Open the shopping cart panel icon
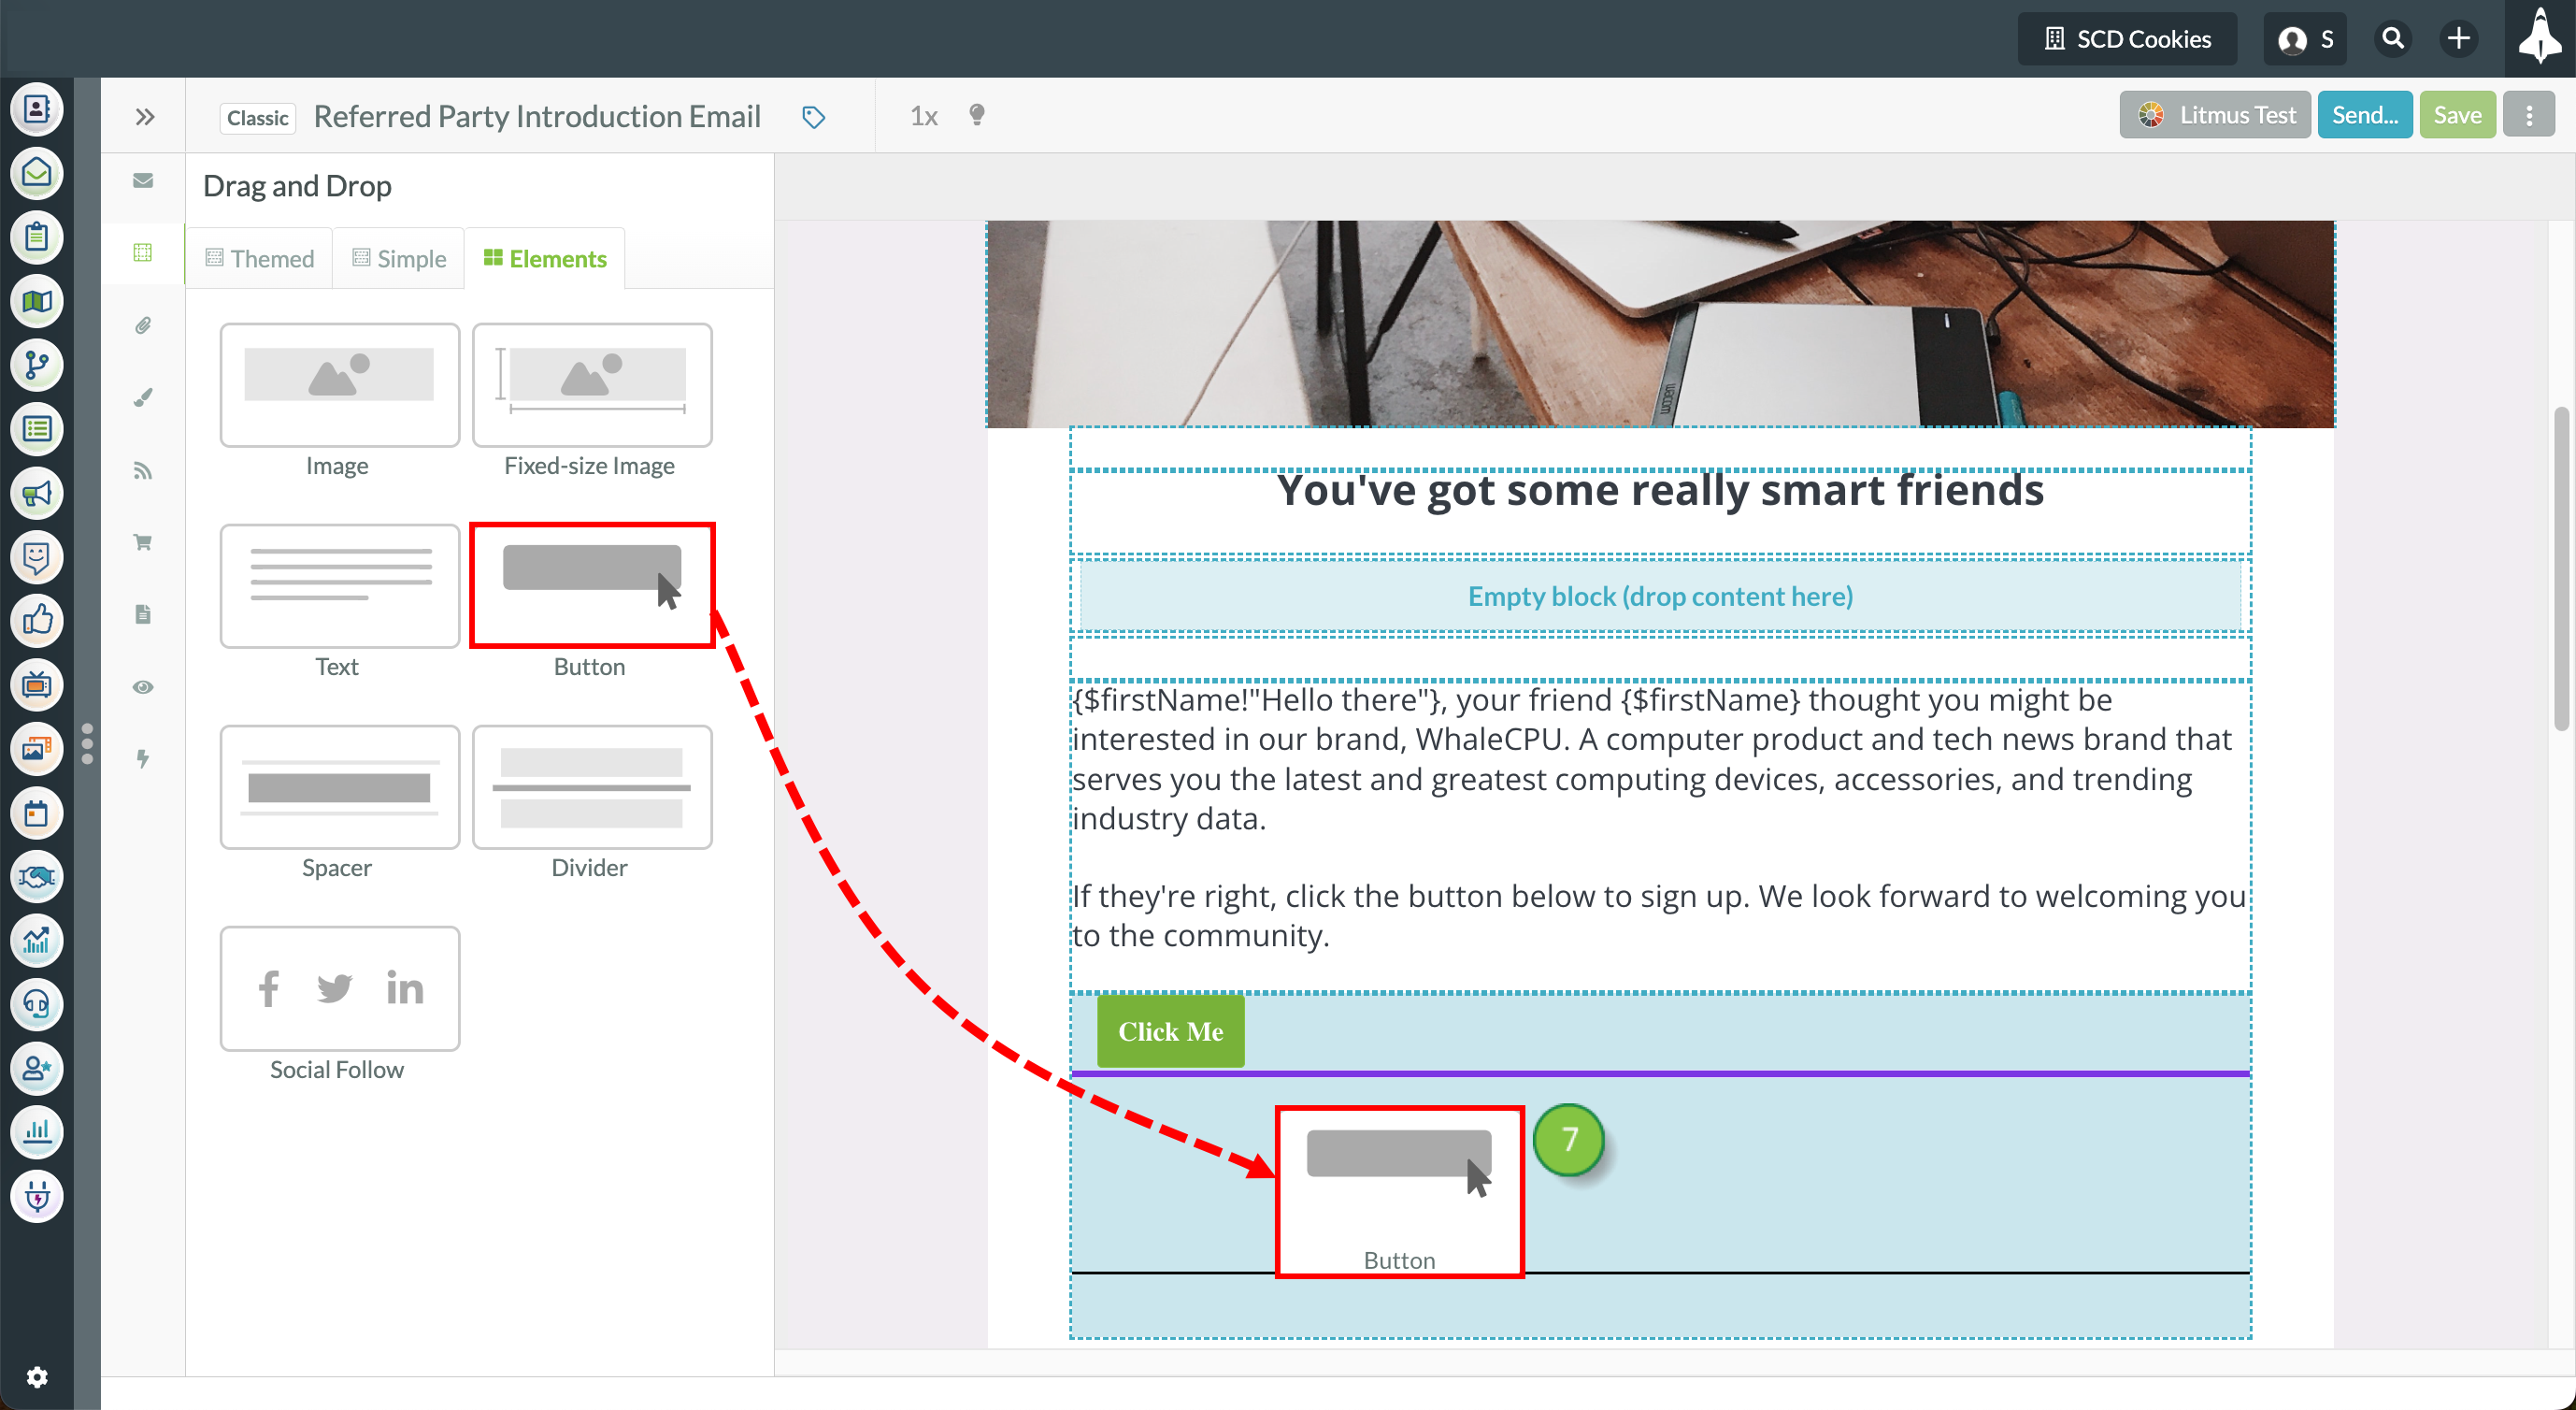 143,542
